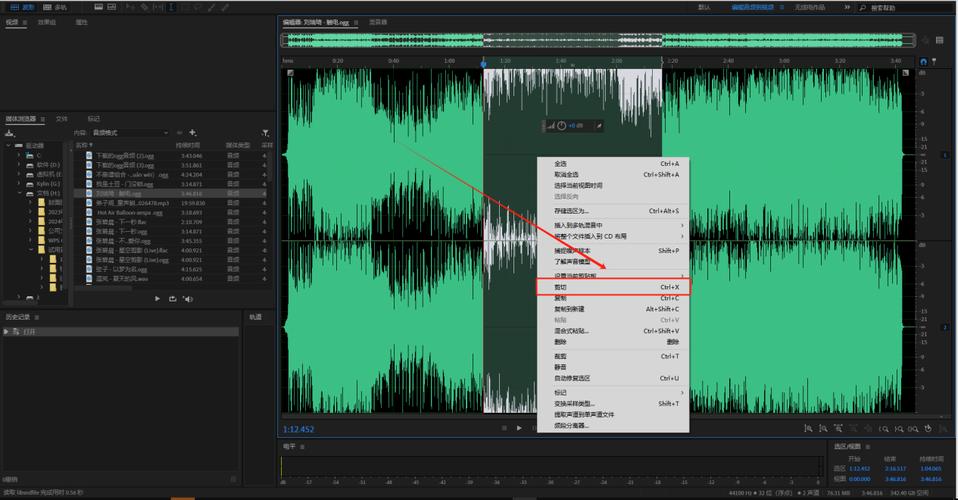
Task: Show the spectral pitch display
Action: coord(111,7)
